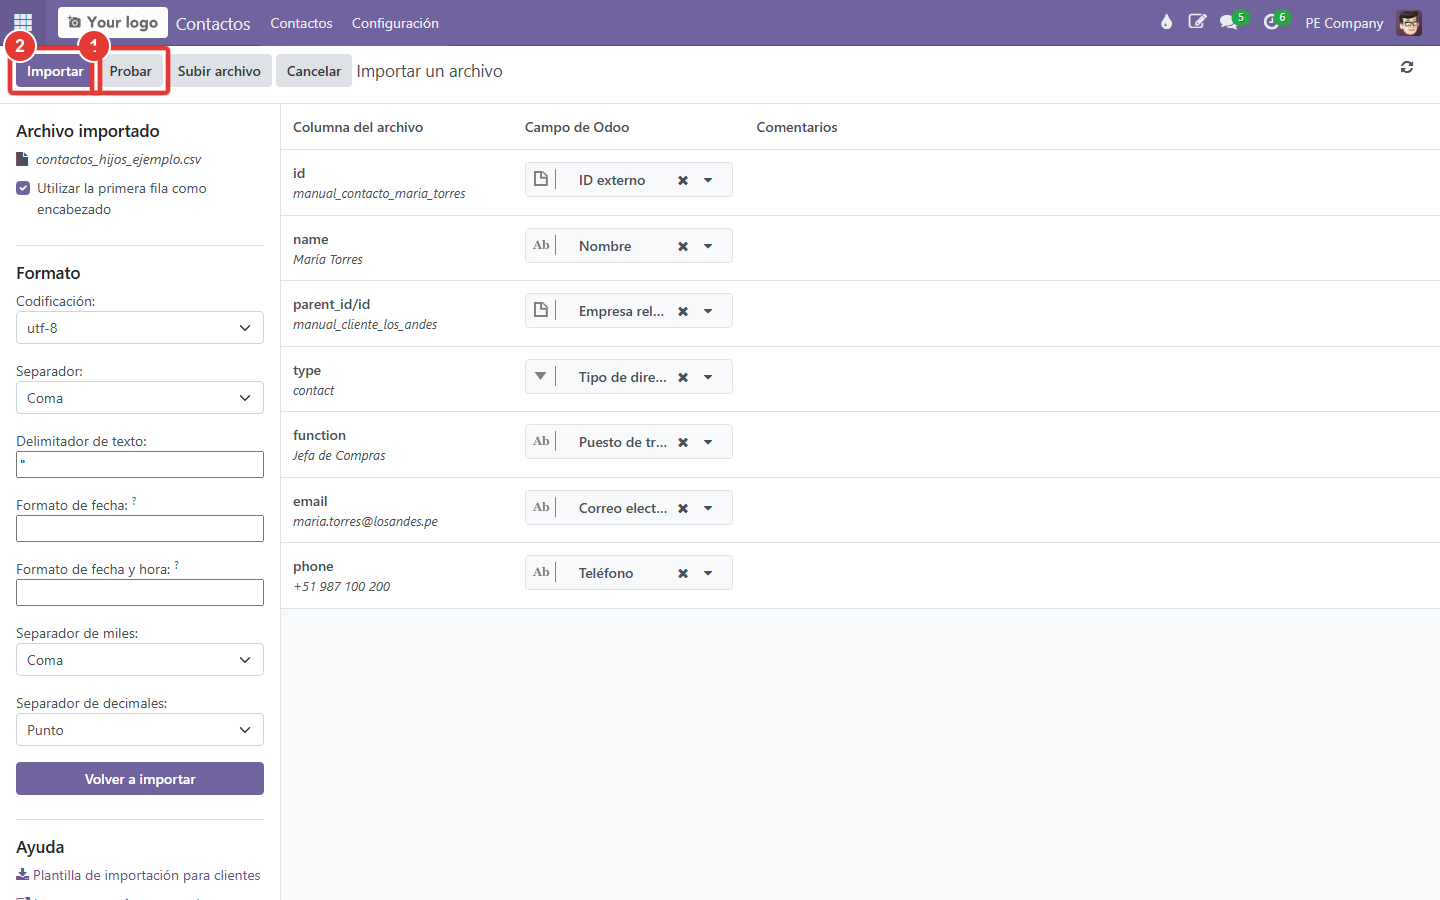Clear the ID externo field mapping
1440x900 pixels.
(x=683, y=181)
